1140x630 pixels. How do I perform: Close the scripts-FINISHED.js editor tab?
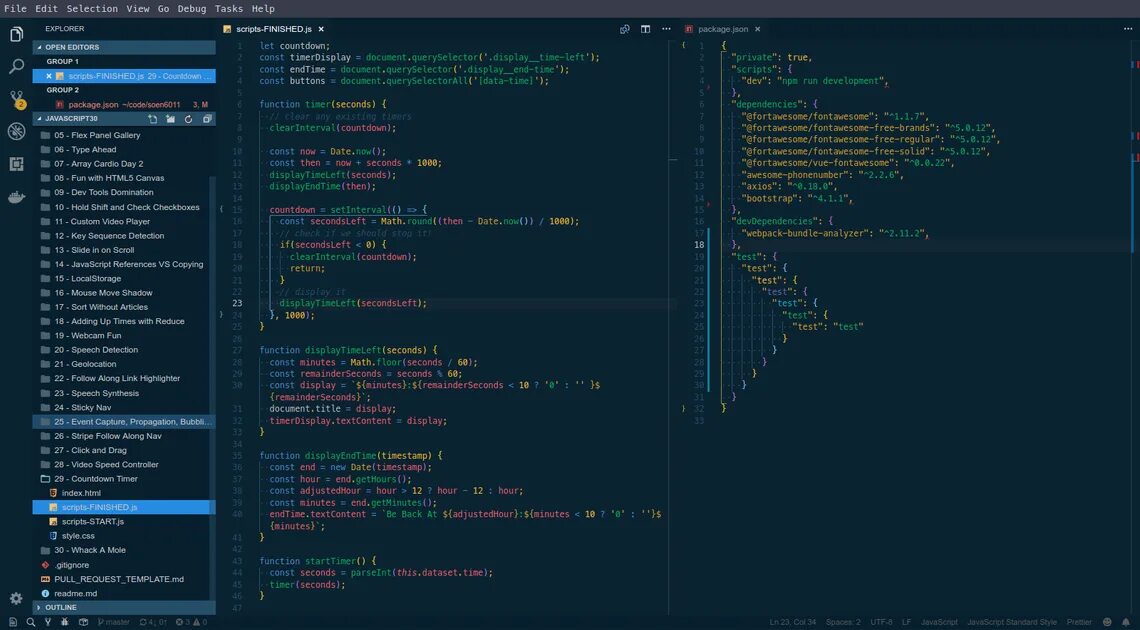(321, 29)
